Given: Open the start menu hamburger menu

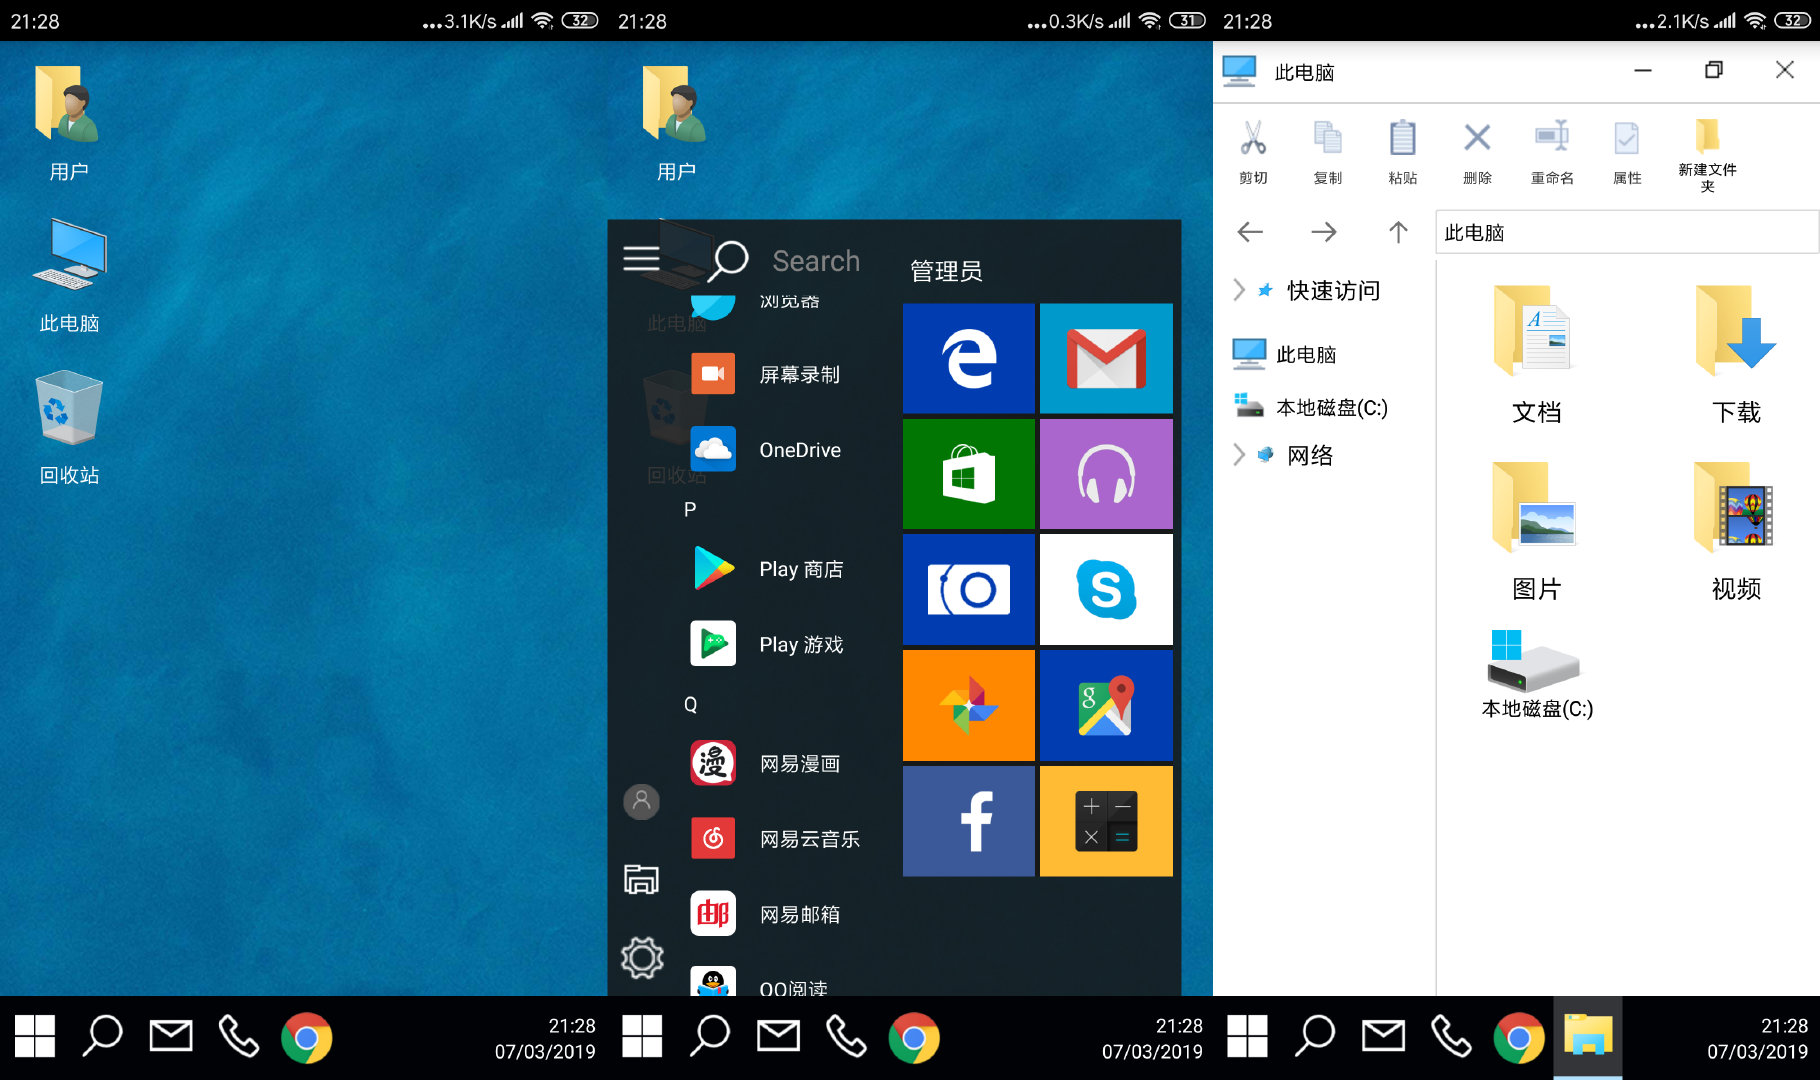Looking at the screenshot, I should coord(641,257).
